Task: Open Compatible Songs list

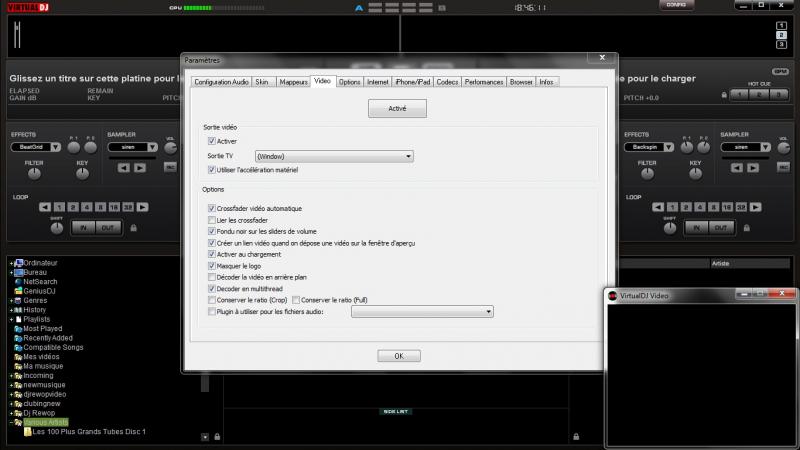Action: tap(53, 347)
